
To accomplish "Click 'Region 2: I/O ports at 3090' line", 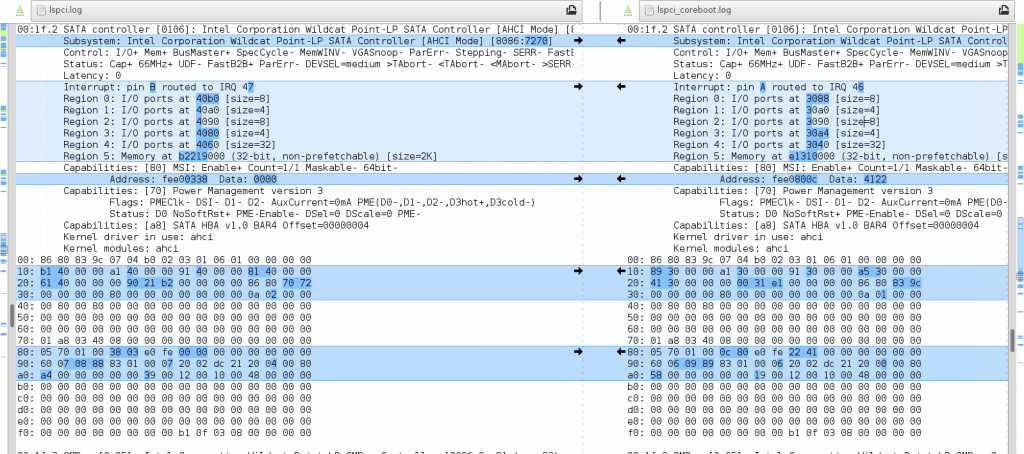I will tap(777, 121).
